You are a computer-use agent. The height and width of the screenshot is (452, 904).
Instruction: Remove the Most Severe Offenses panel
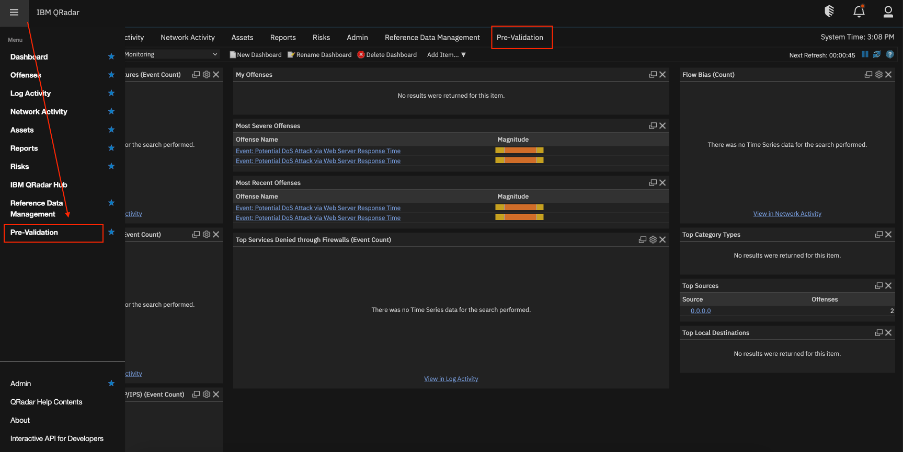click(663, 126)
